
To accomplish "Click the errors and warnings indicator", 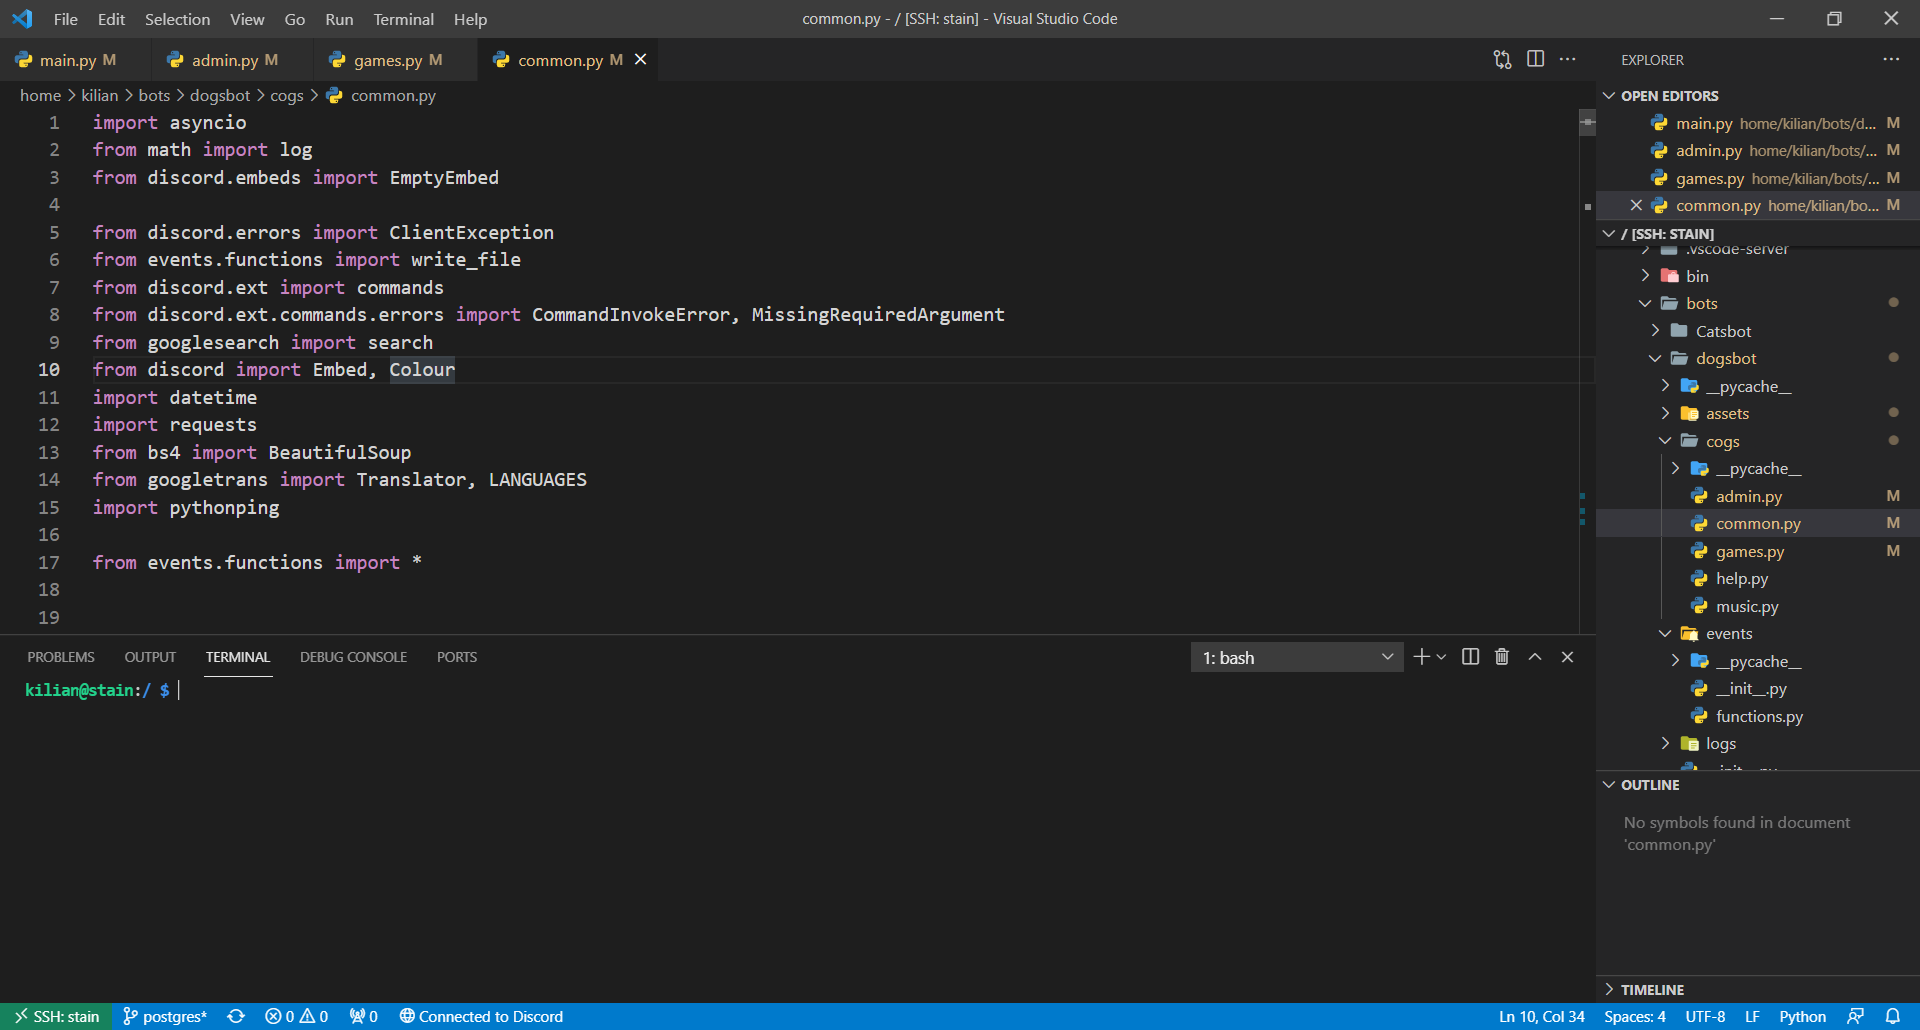I will [x=295, y=1016].
